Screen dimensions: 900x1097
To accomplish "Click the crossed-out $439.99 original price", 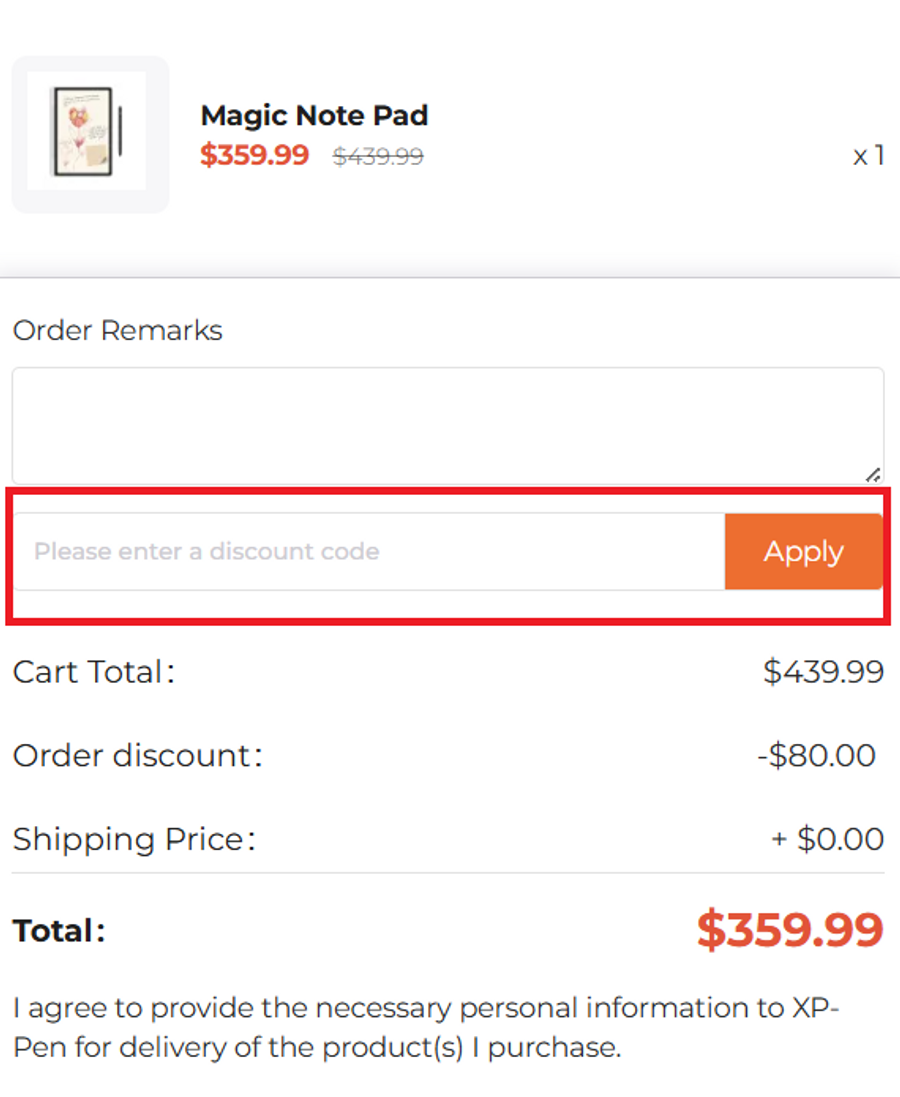I will click(377, 157).
